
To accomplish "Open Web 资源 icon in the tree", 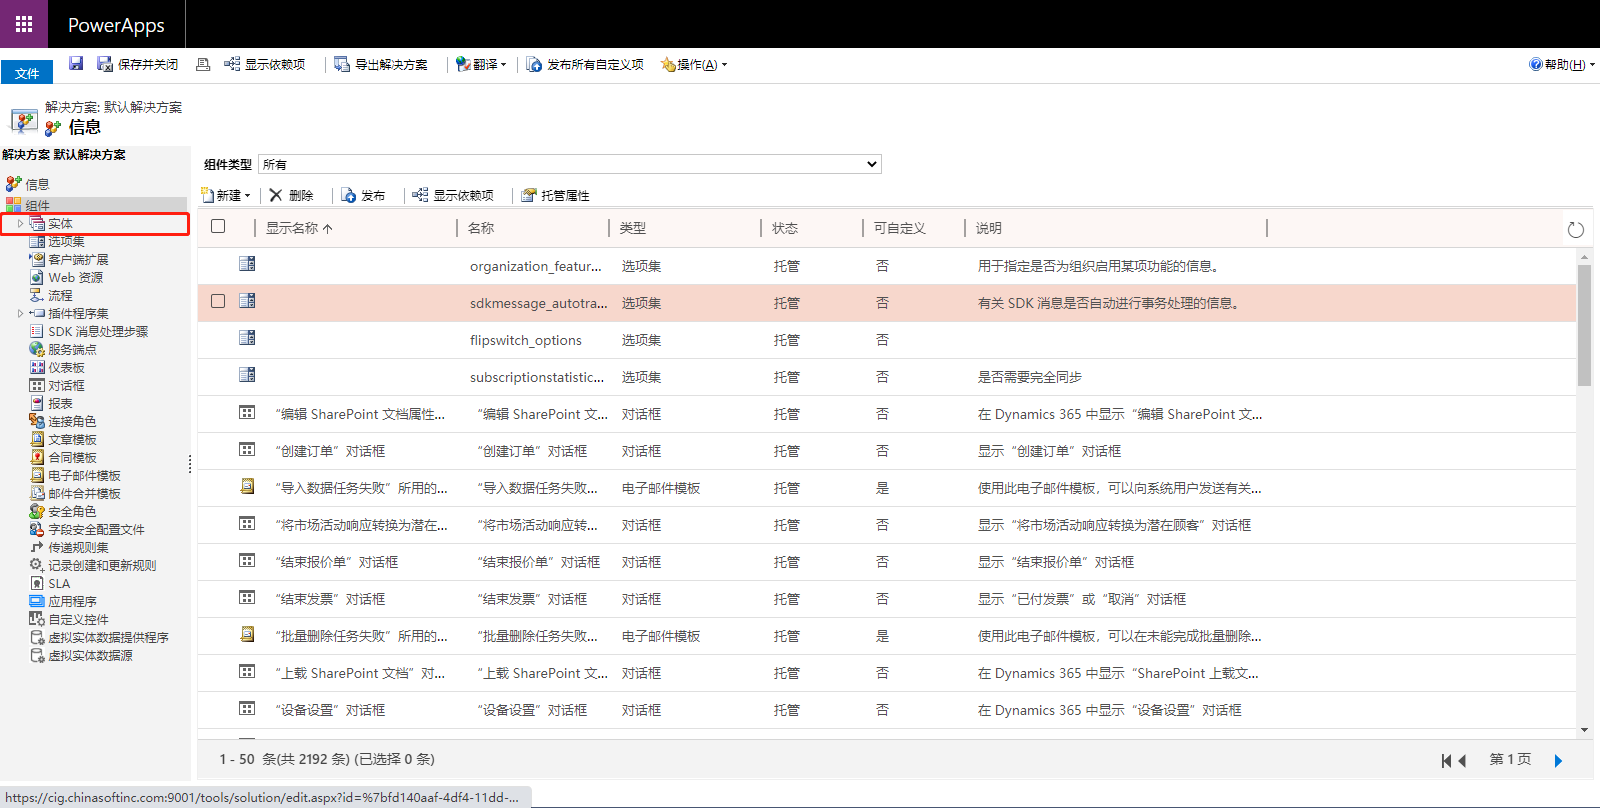I will pos(37,278).
